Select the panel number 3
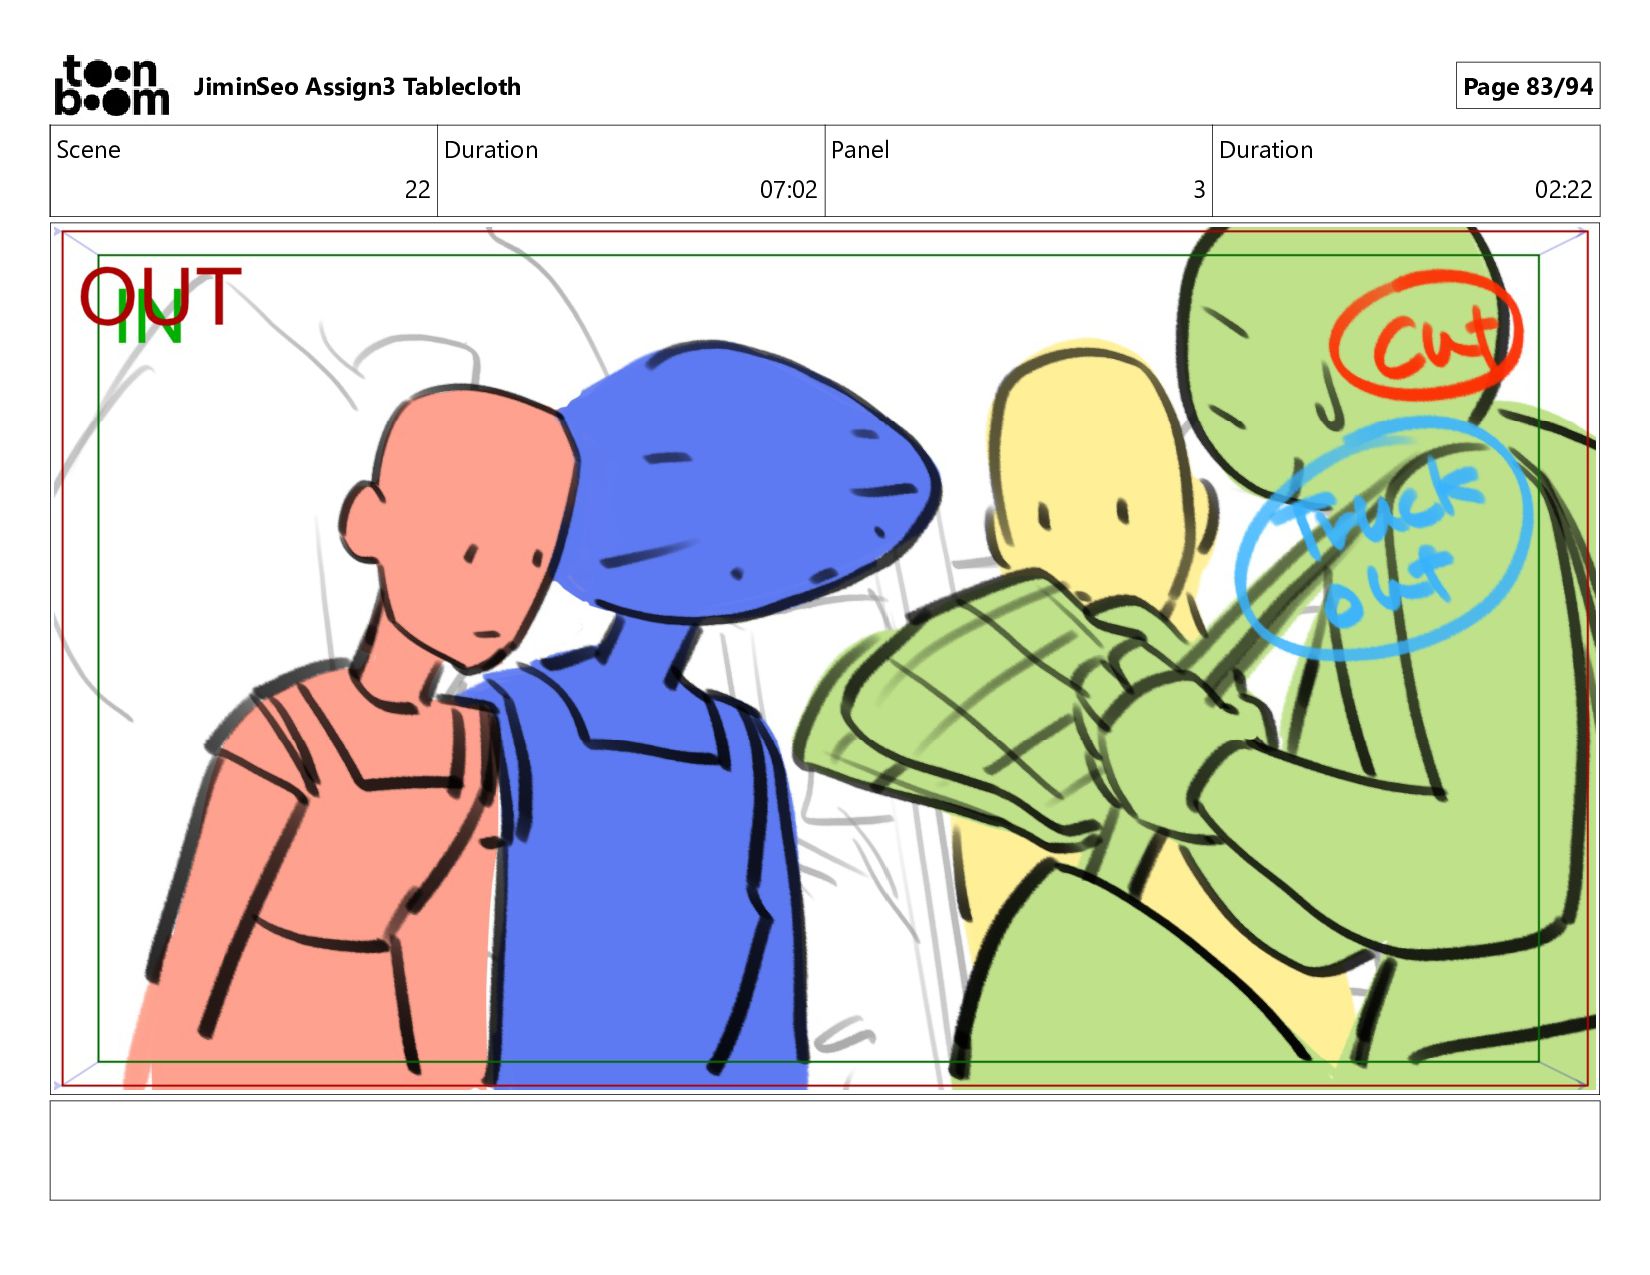The width and height of the screenshot is (1650, 1275). (x=1199, y=189)
